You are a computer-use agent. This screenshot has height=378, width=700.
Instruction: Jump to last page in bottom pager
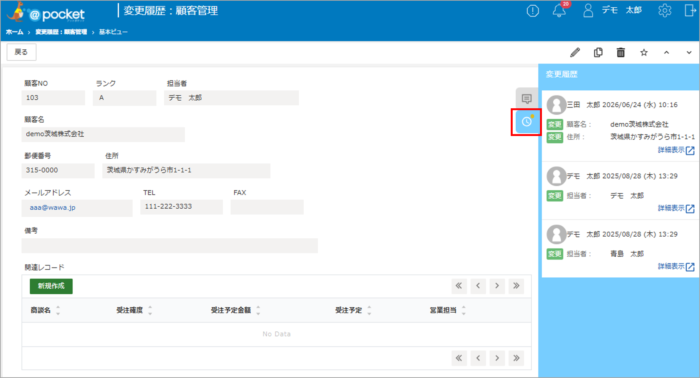pos(516,358)
